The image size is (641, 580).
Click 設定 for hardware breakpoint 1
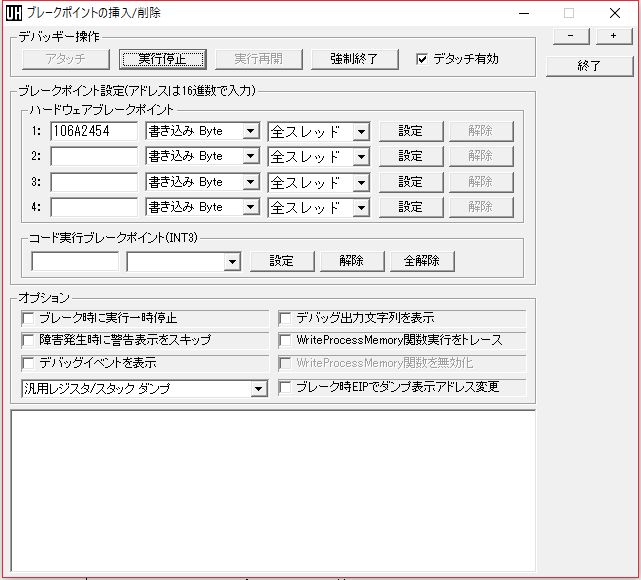click(x=411, y=131)
